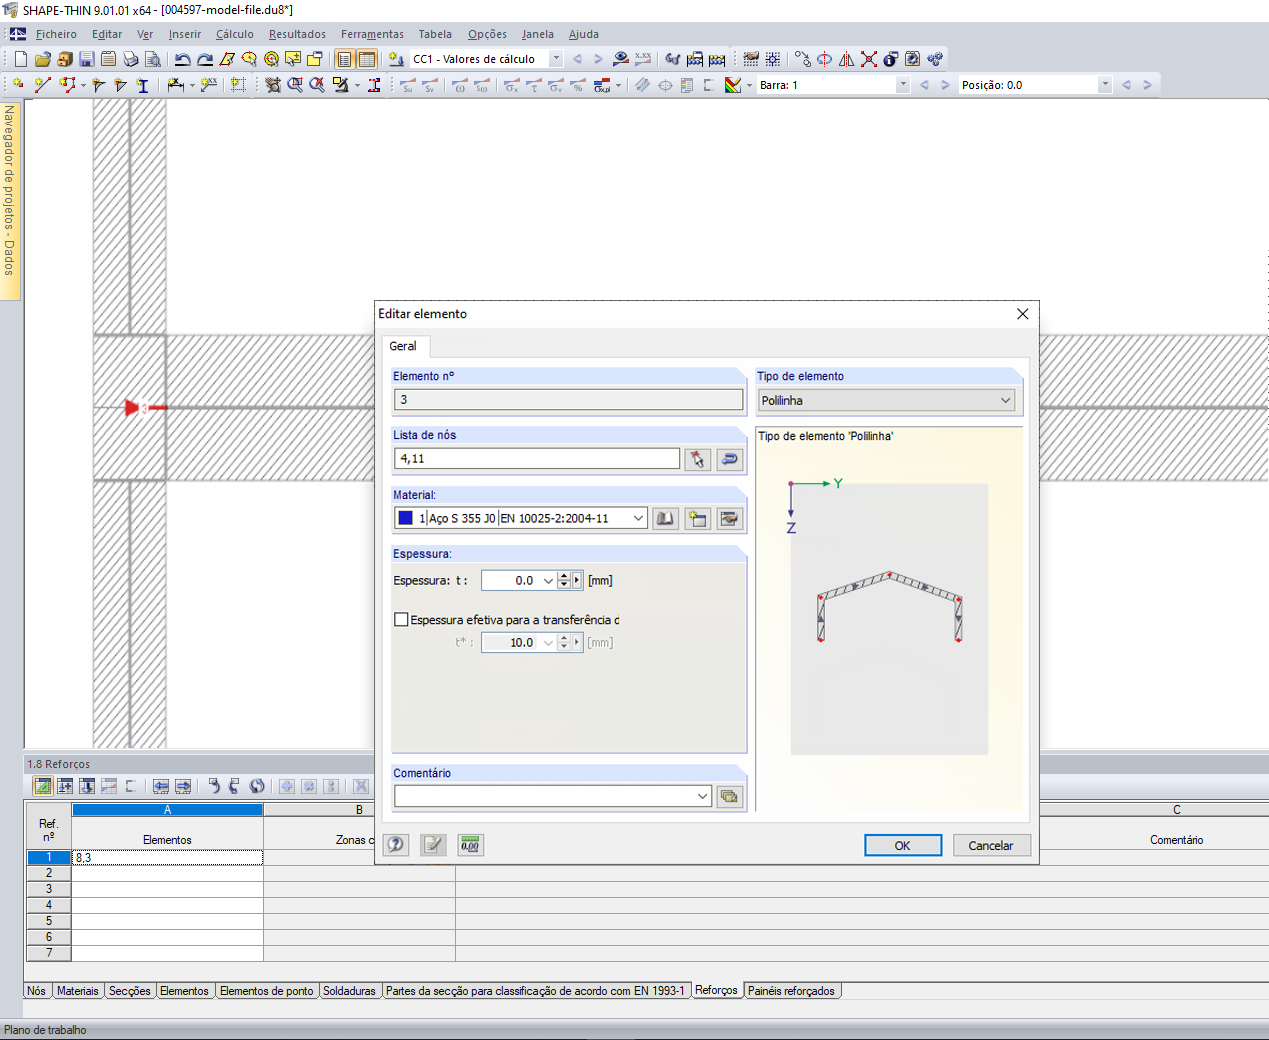This screenshot has width=1269, height=1040.
Task: Click the new line element icon
Action: pos(42,85)
